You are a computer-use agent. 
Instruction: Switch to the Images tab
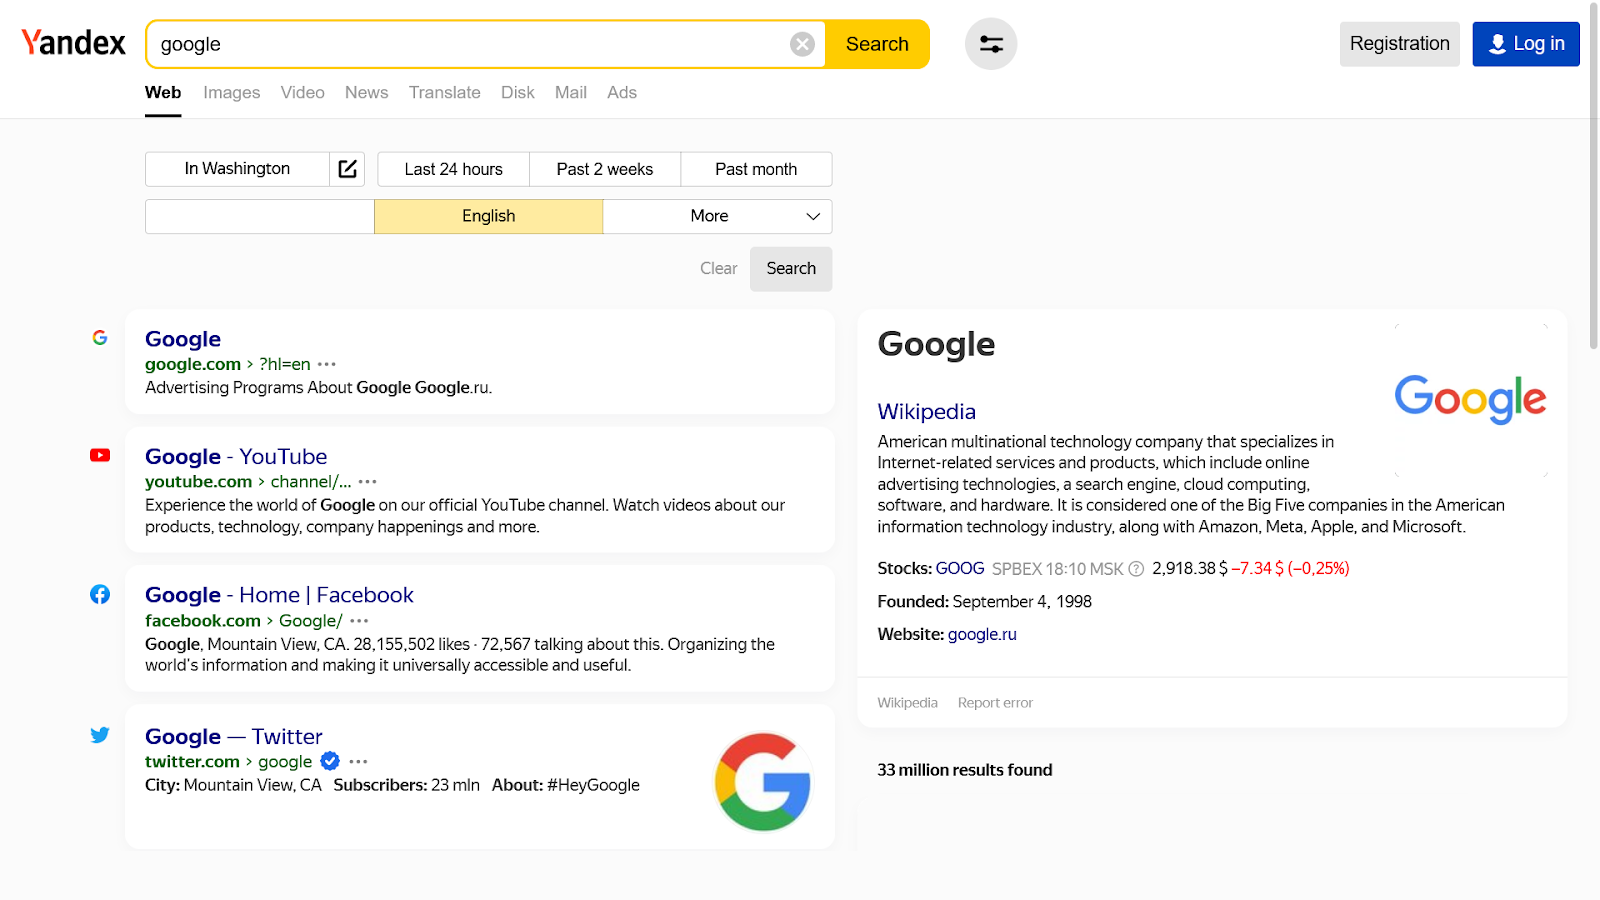tap(232, 92)
